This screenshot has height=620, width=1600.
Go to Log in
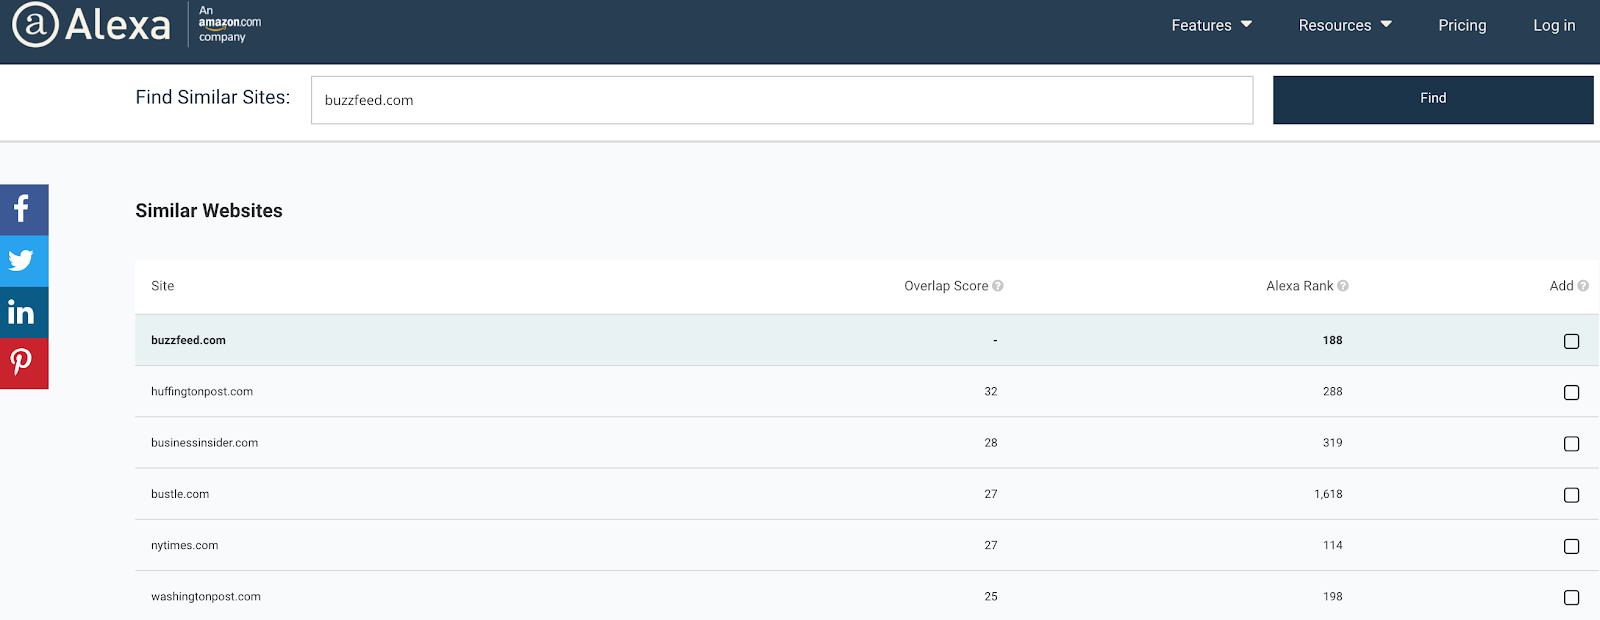pos(1554,25)
